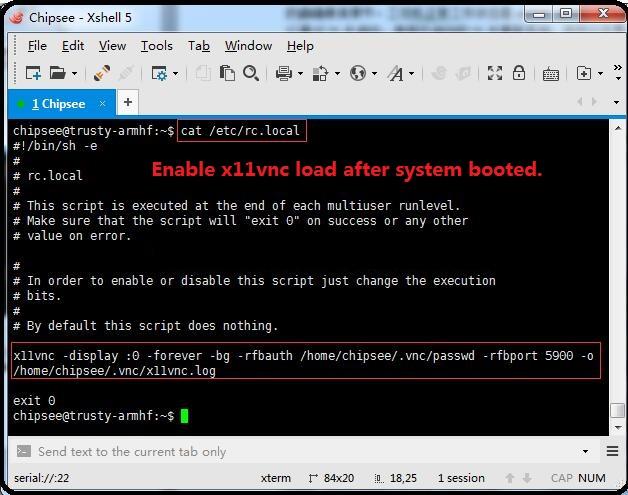The width and height of the screenshot is (628, 495).
Task: Open the View menu
Action: (x=113, y=46)
